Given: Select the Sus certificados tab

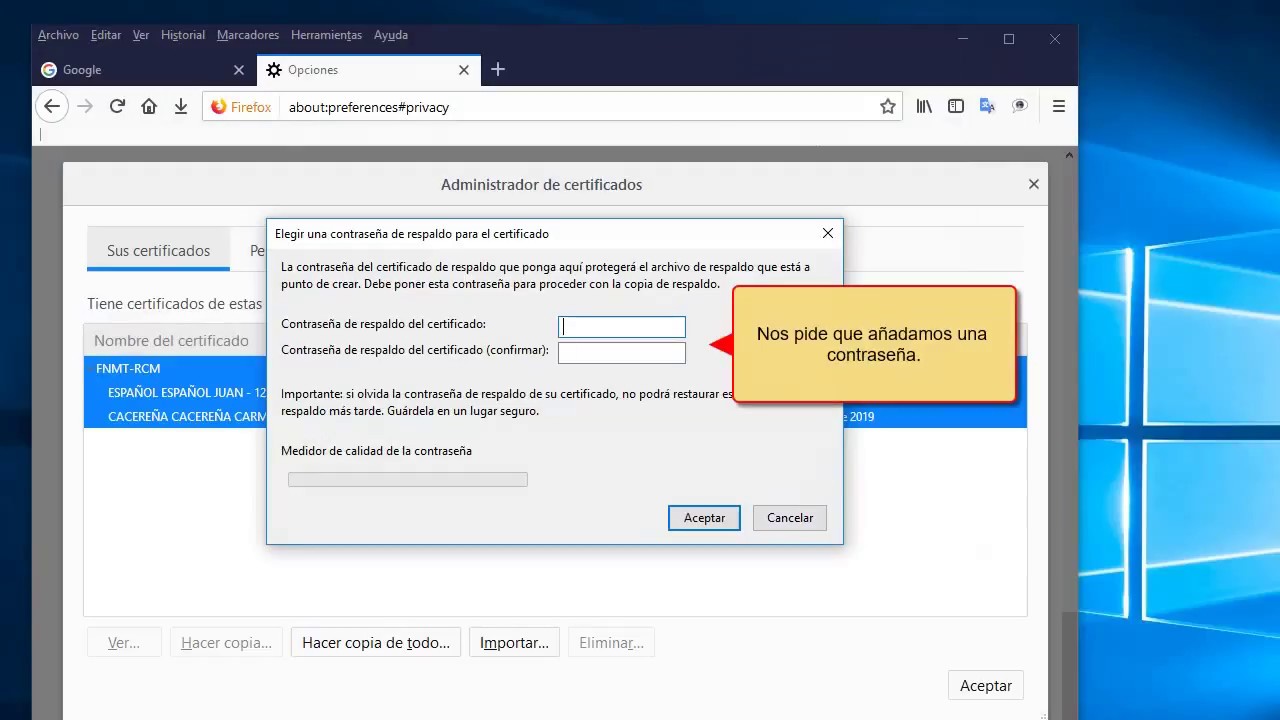Looking at the screenshot, I should click(x=158, y=251).
